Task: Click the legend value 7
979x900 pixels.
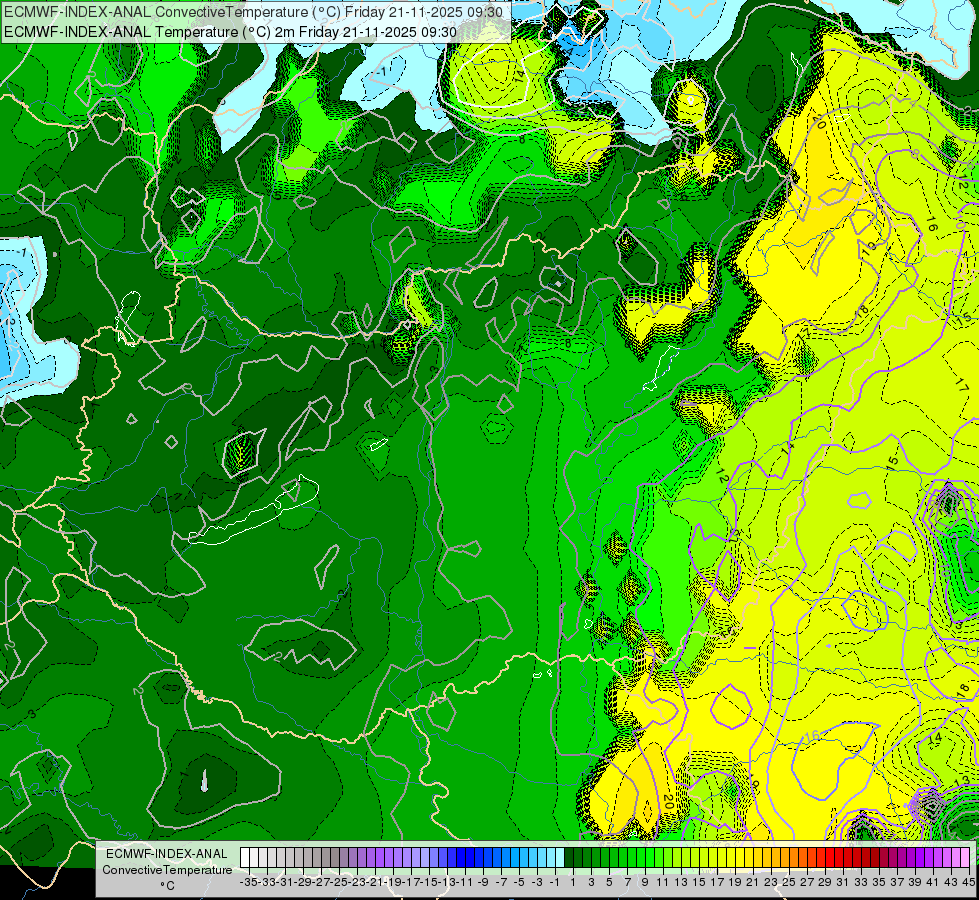Action: 627,882
